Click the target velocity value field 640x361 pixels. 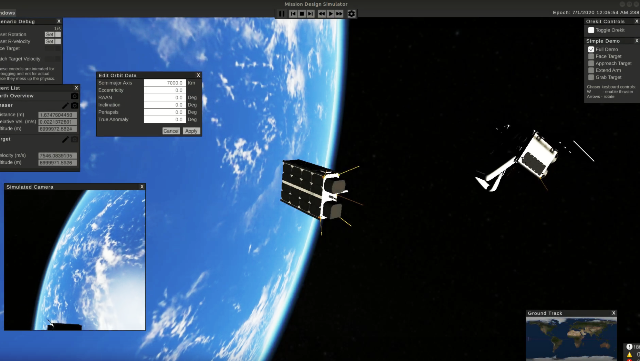(58, 156)
